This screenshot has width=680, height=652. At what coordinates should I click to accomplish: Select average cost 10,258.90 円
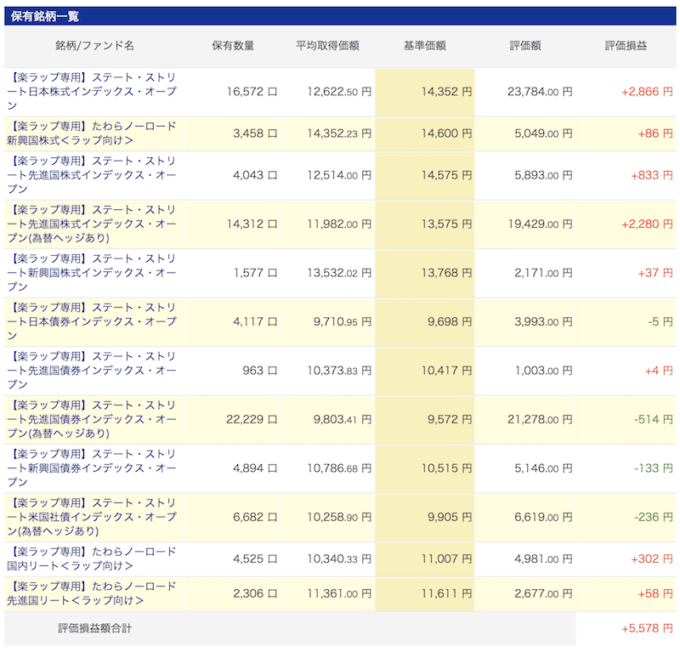[339, 517]
